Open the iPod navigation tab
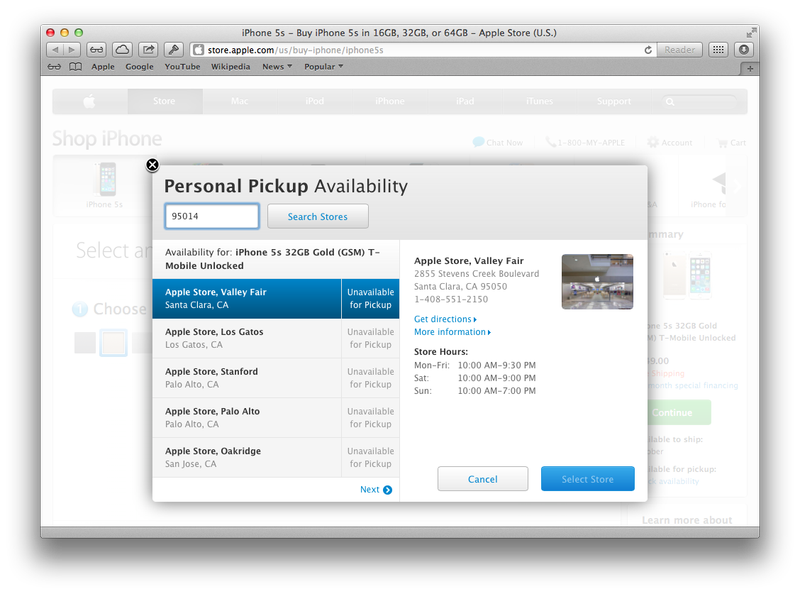Image resolution: width=800 pixels, height=594 pixels. [x=314, y=102]
